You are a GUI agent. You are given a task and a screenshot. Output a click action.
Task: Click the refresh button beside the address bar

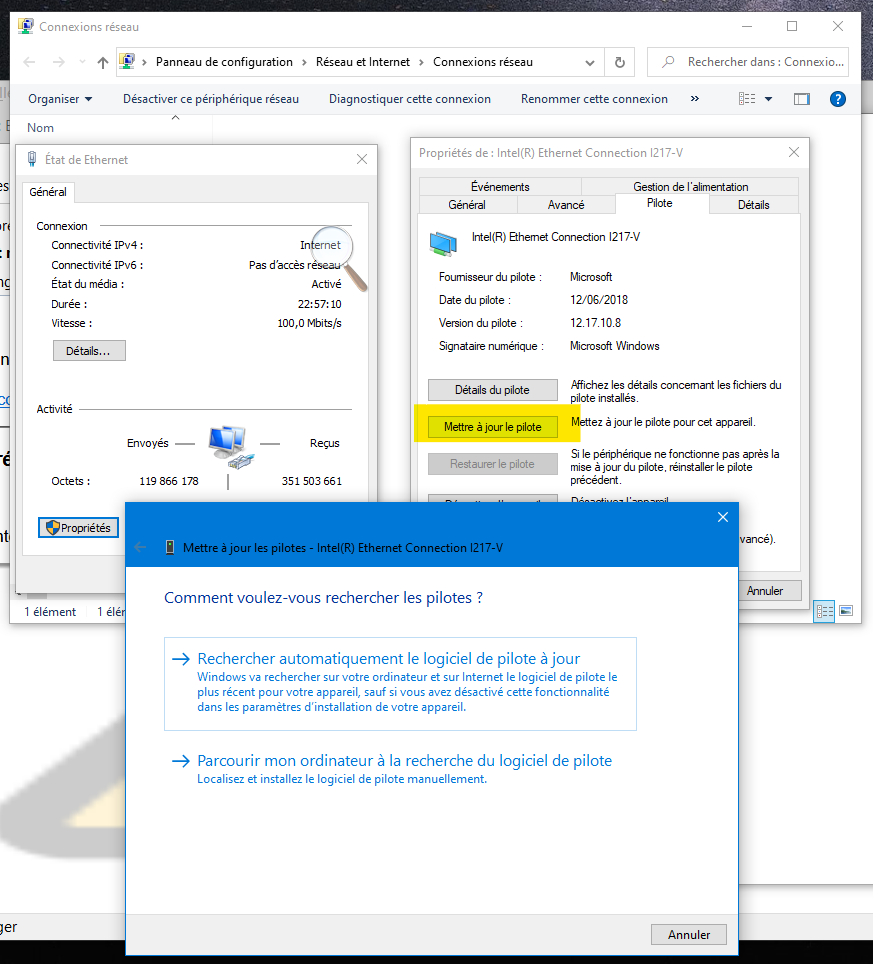[x=620, y=62]
